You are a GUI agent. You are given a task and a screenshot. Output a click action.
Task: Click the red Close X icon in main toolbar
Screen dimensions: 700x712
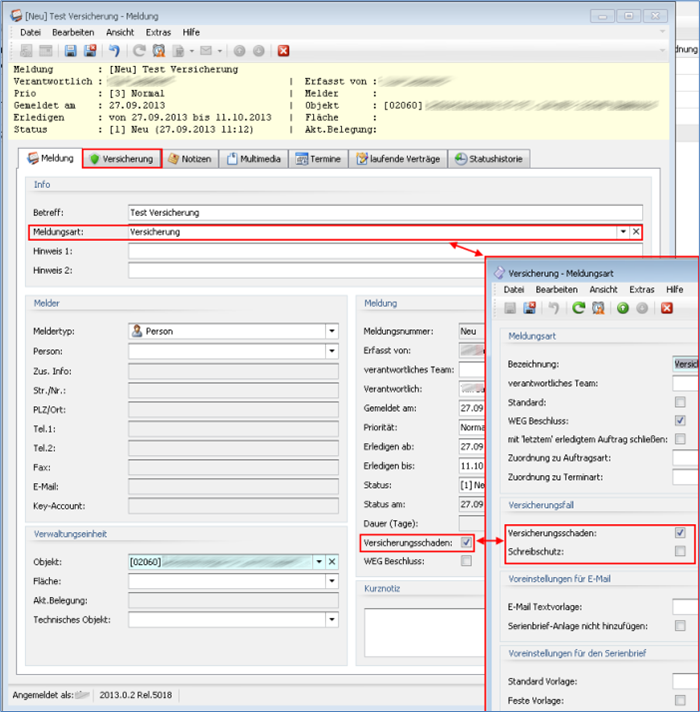(x=283, y=51)
